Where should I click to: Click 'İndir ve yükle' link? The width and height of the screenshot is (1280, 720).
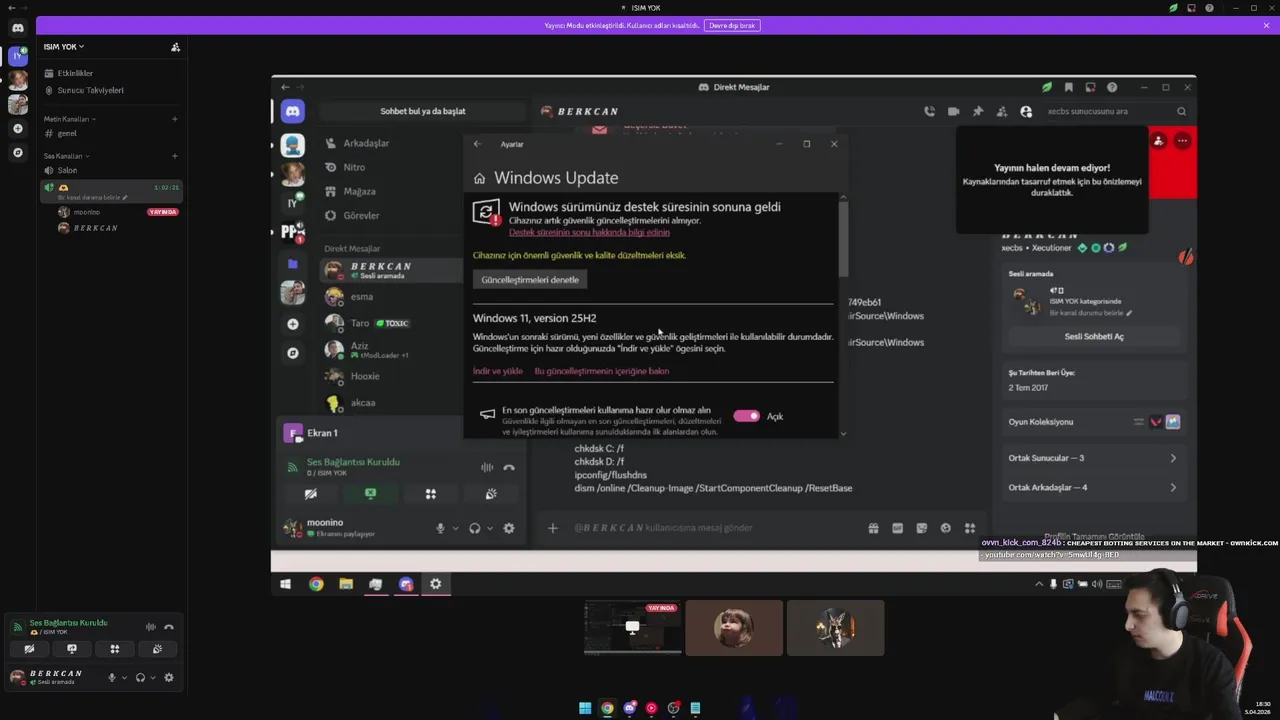498,371
